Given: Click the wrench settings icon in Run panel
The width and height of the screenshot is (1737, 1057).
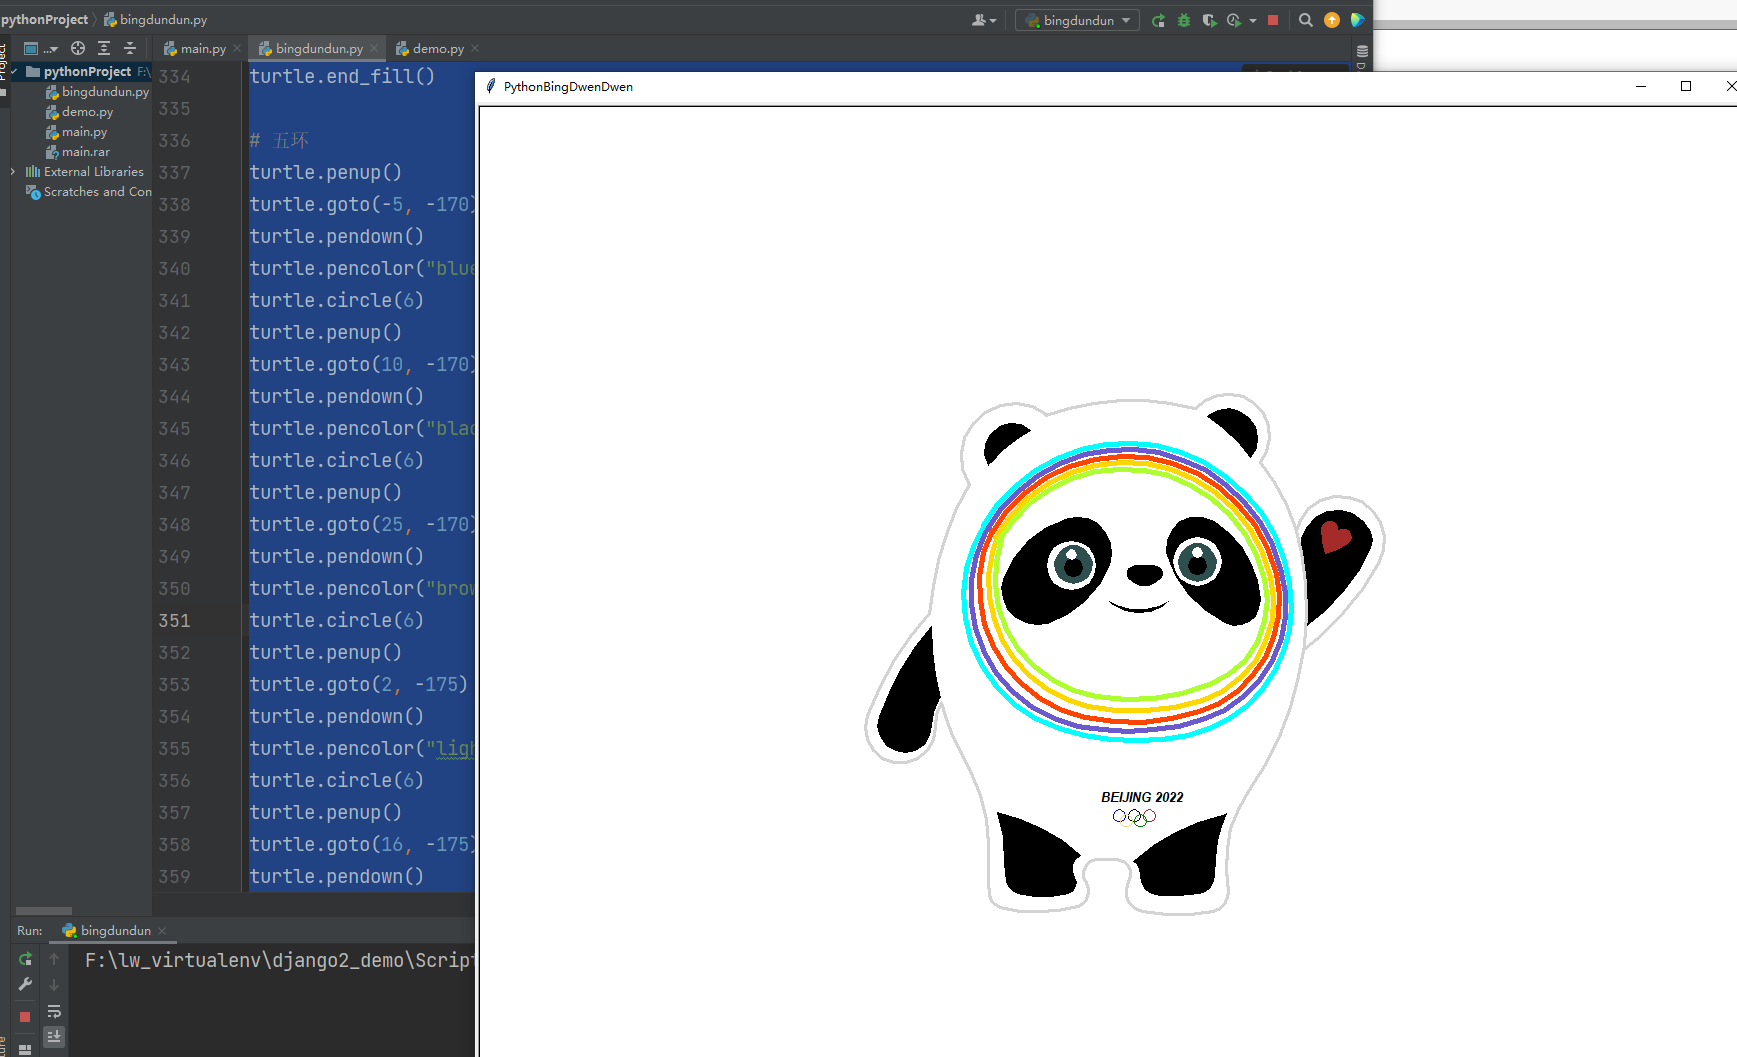Looking at the screenshot, I should (x=25, y=984).
